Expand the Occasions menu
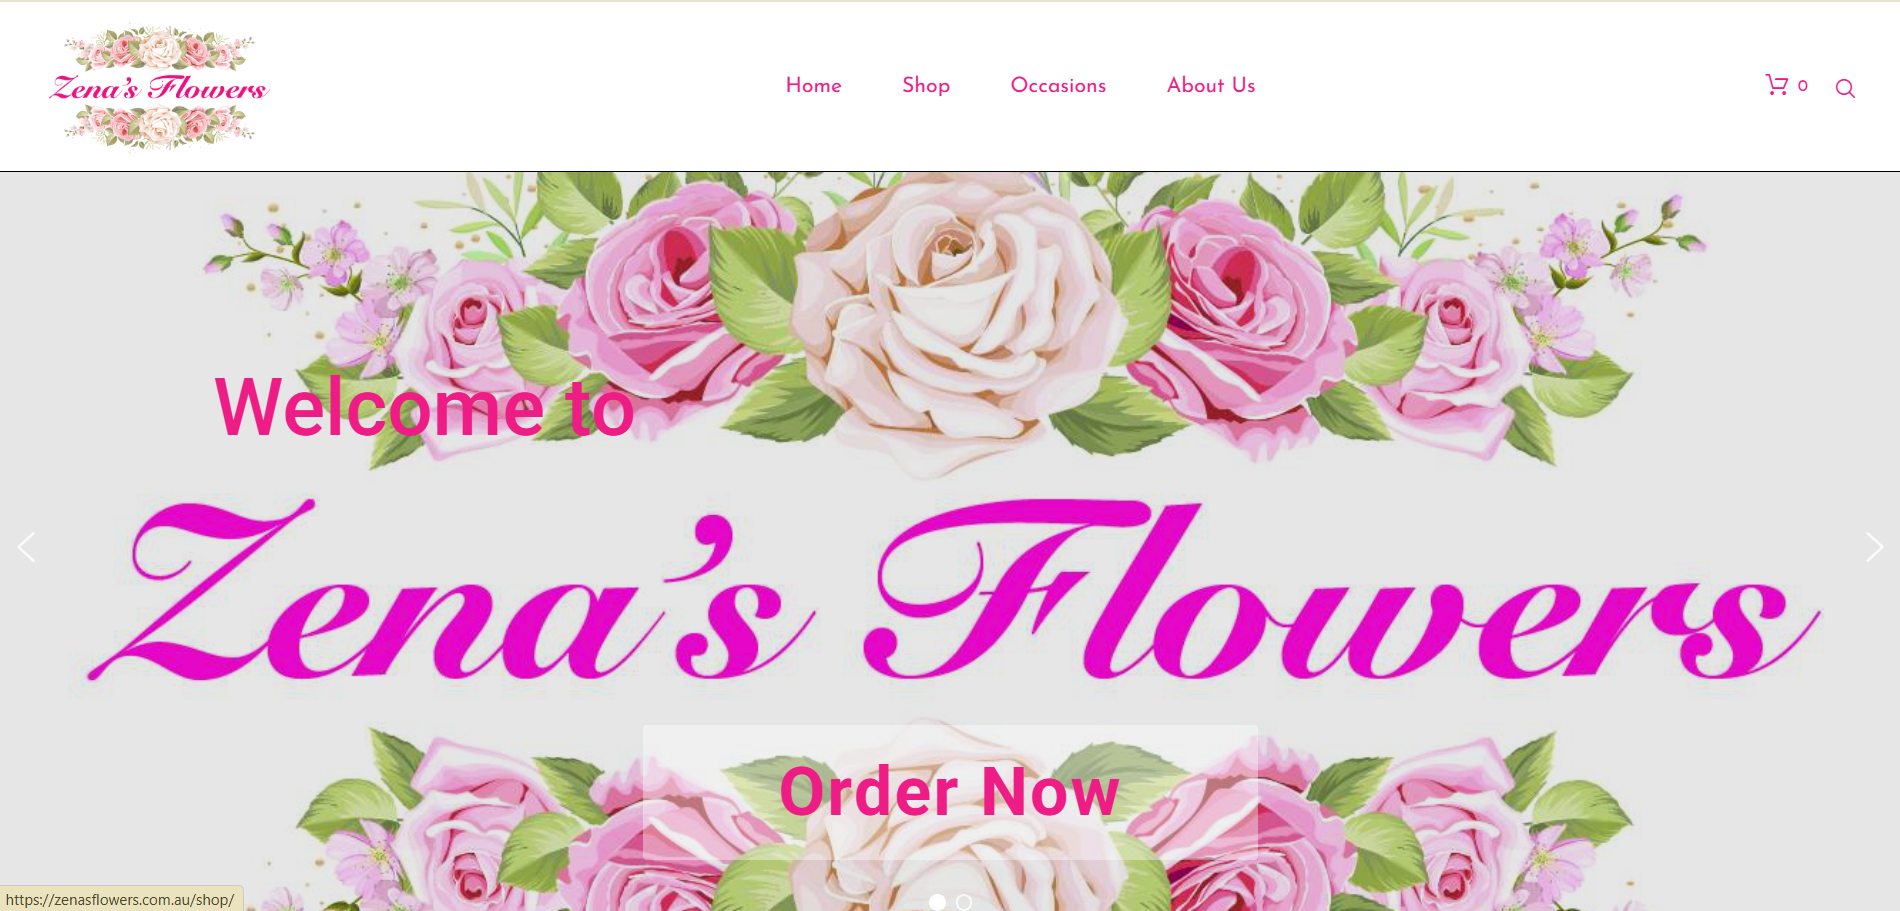The image size is (1900, 911). pos(1058,85)
